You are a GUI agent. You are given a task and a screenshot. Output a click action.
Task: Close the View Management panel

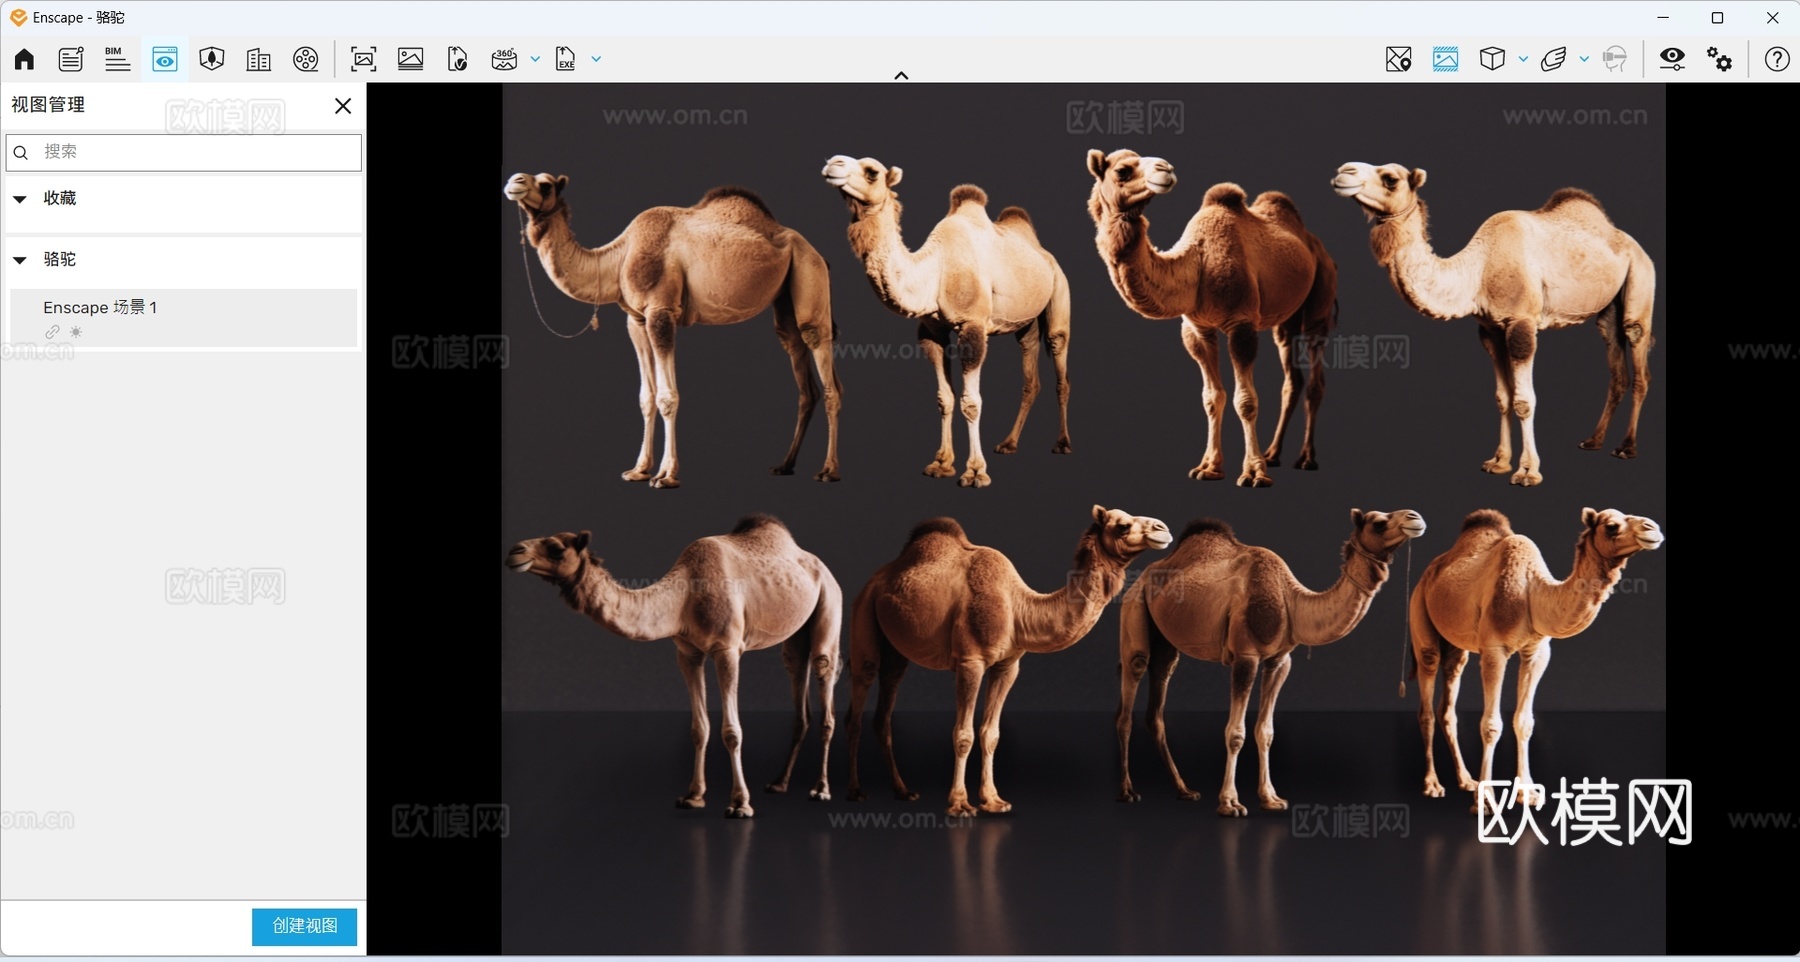coord(343,106)
